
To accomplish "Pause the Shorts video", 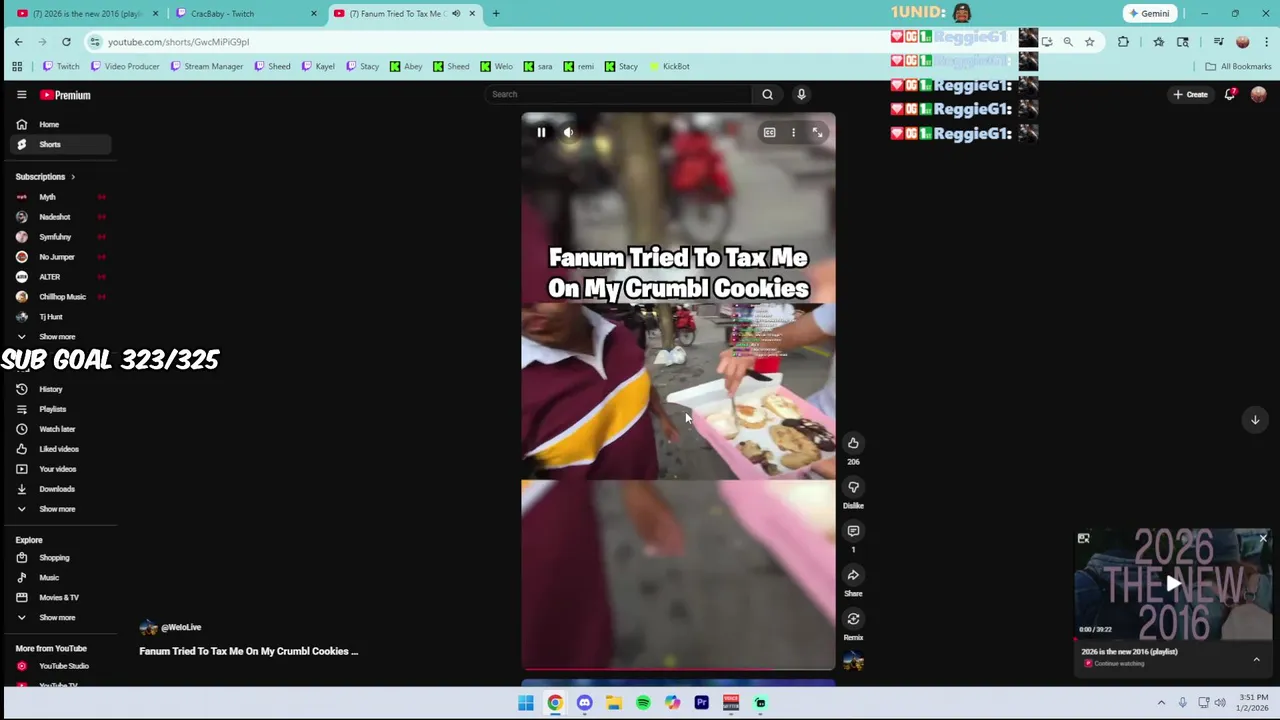I will point(541,132).
